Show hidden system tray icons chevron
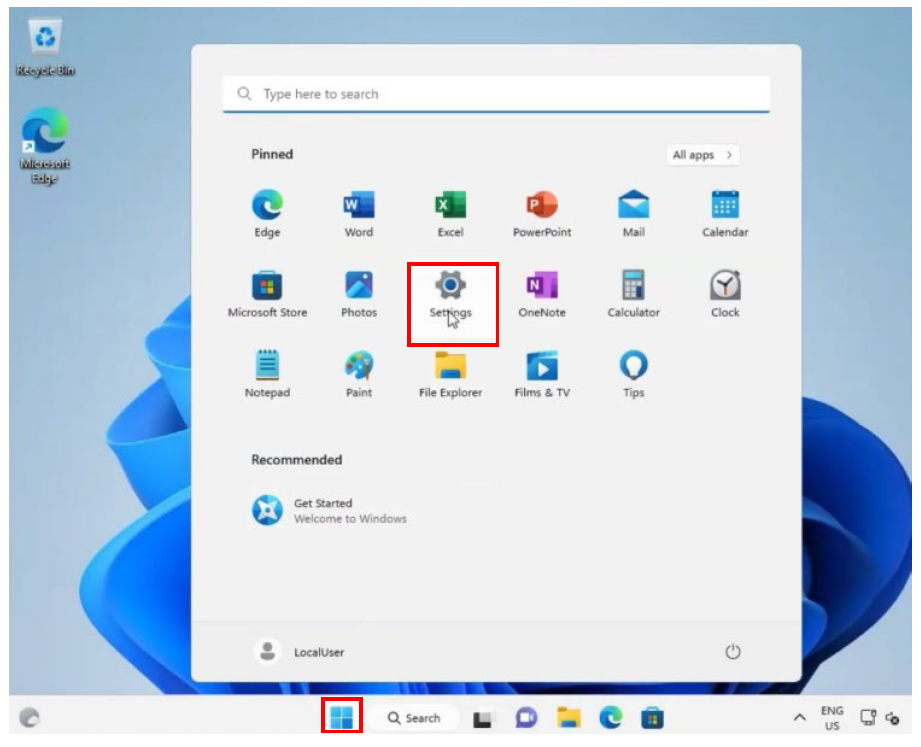The image size is (921, 747). pyautogui.click(x=799, y=718)
